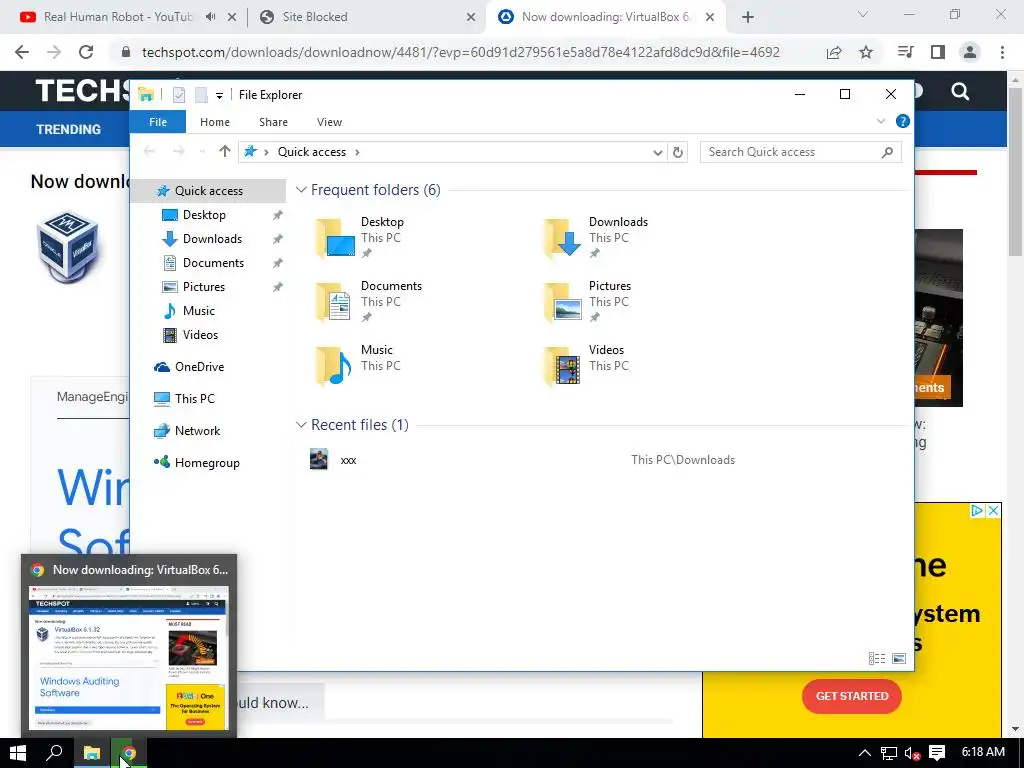Image resolution: width=1024 pixels, height=768 pixels.
Task: Open the Share ribbon tab
Action: (273, 122)
